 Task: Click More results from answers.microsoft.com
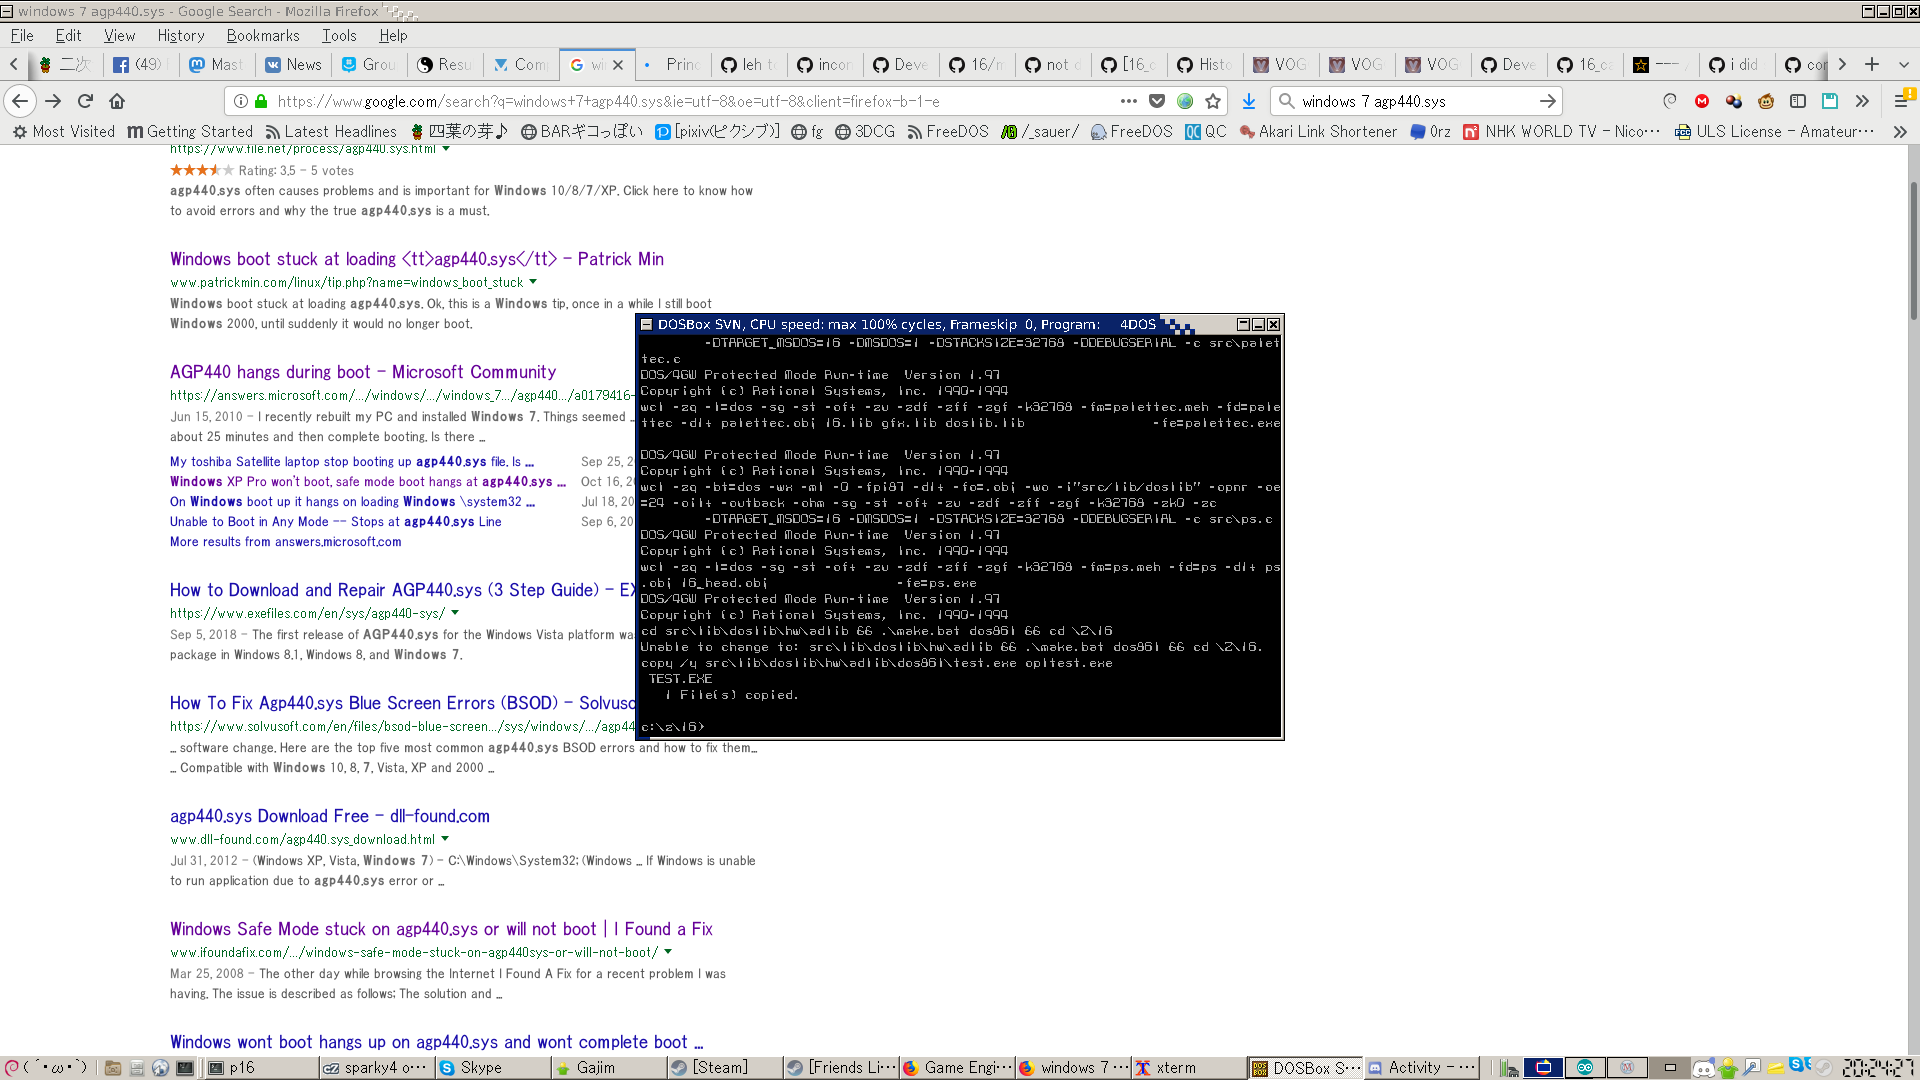[x=285, y=541]
